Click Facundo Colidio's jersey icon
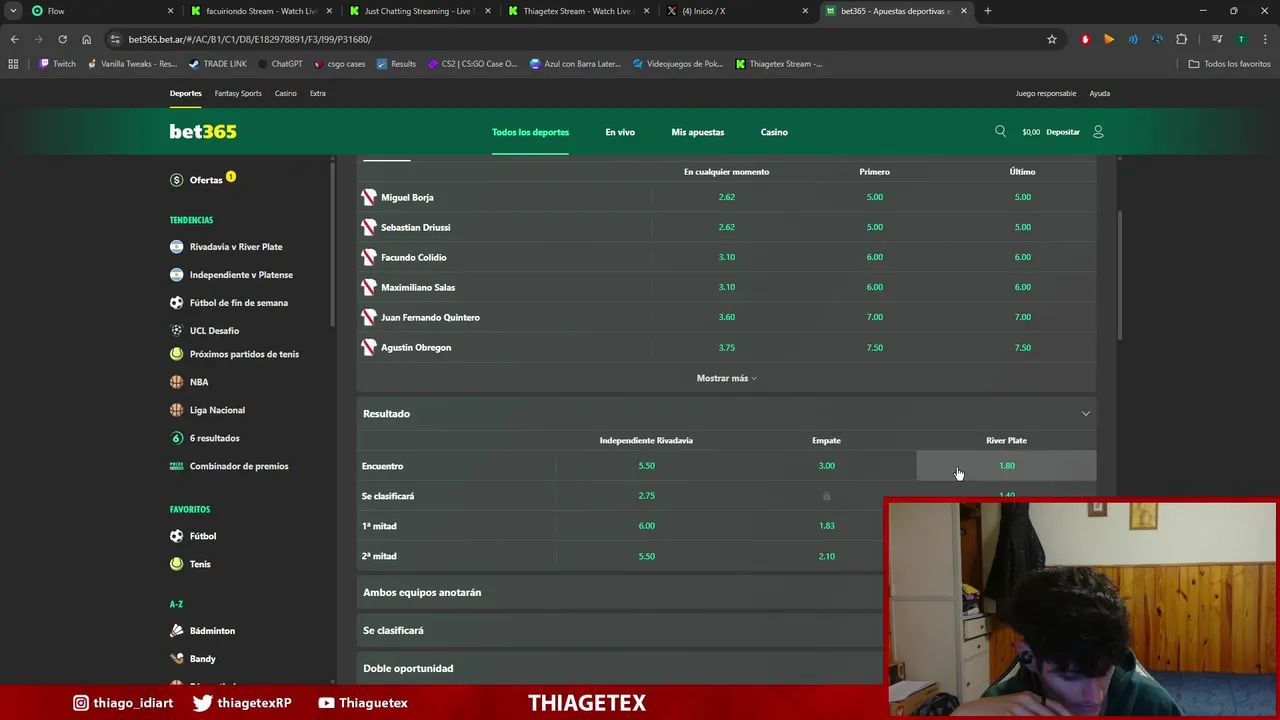The width and height of the screenshot is (1280, 720). tap(369, 257)
